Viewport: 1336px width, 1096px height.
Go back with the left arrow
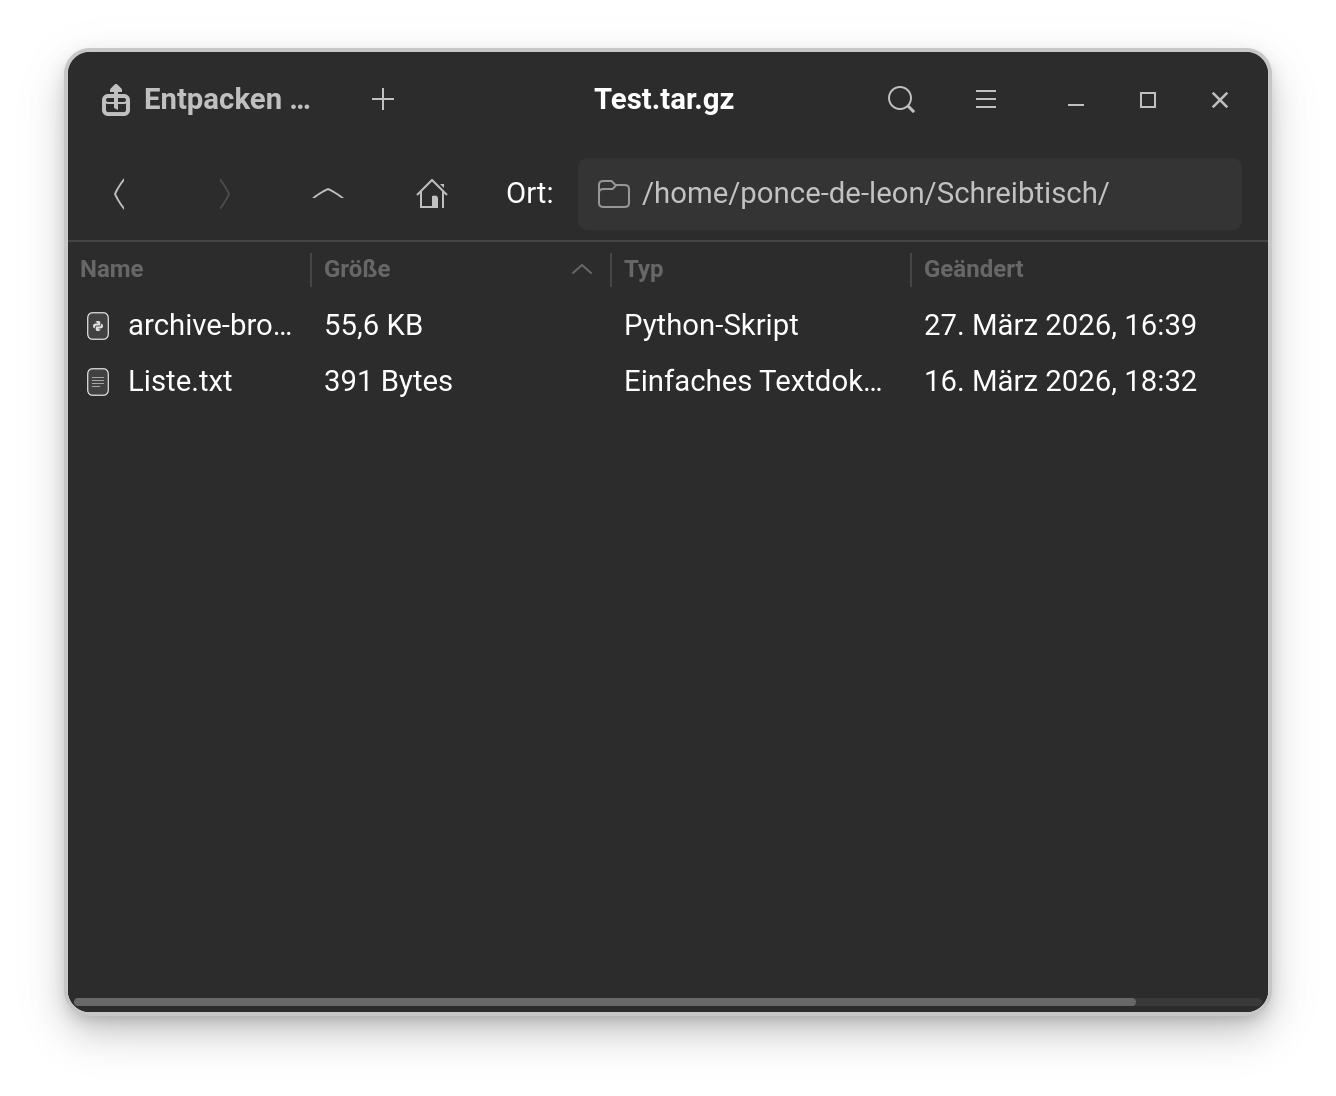point(120,194)
